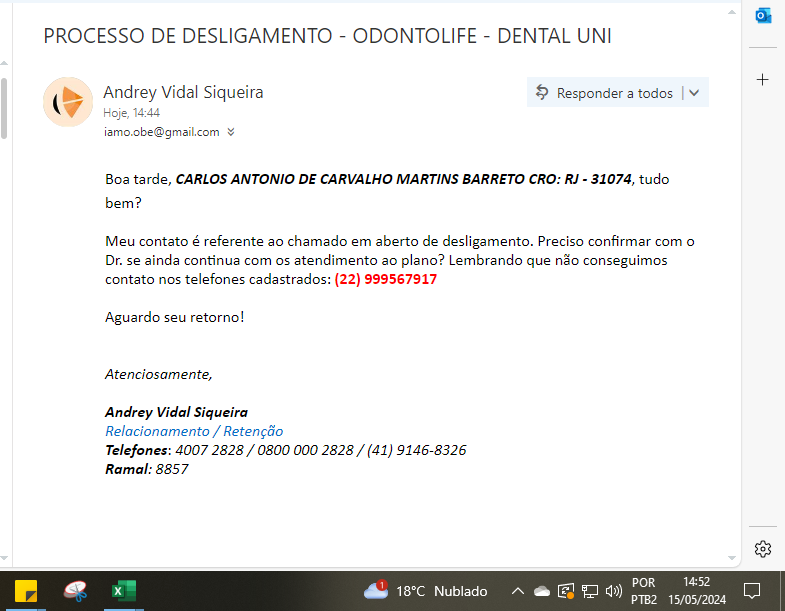
Task: Open the Sticky Notes taskbar icon
Action: pos(26,591)
